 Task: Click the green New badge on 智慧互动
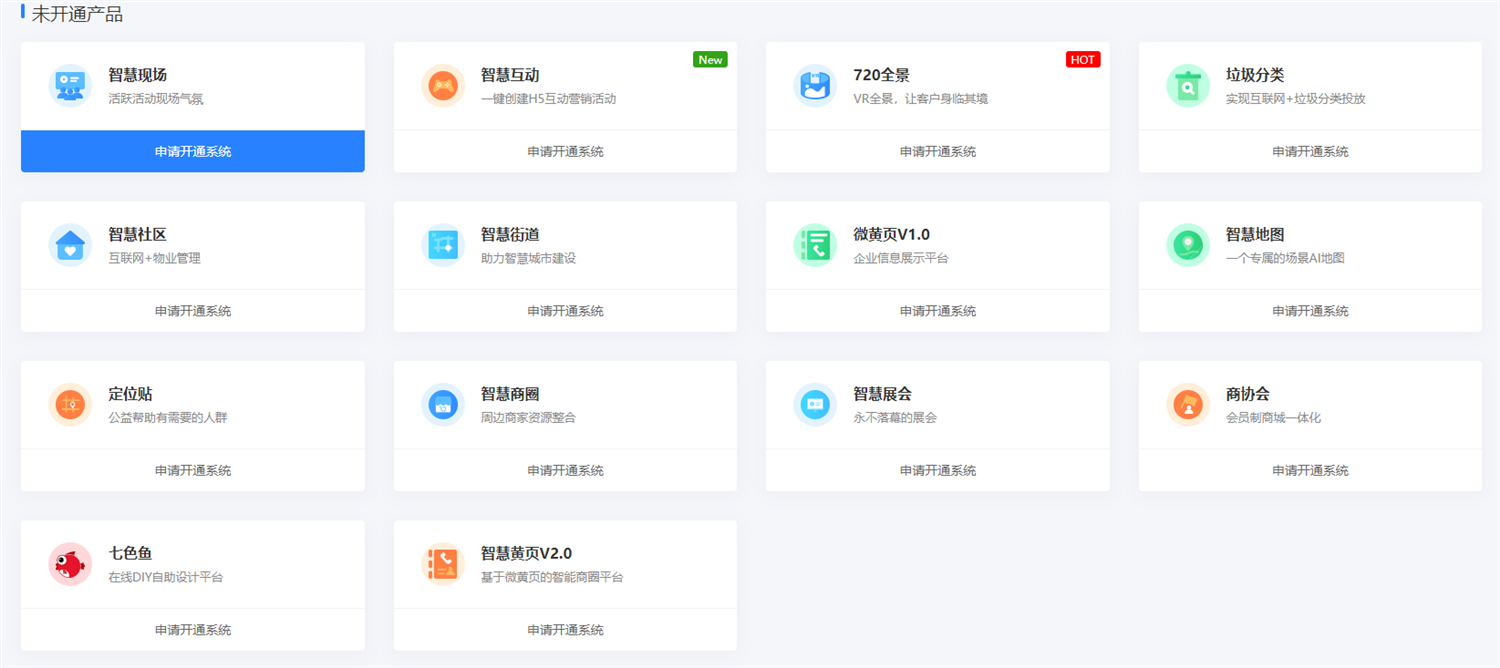coord(710,60)
